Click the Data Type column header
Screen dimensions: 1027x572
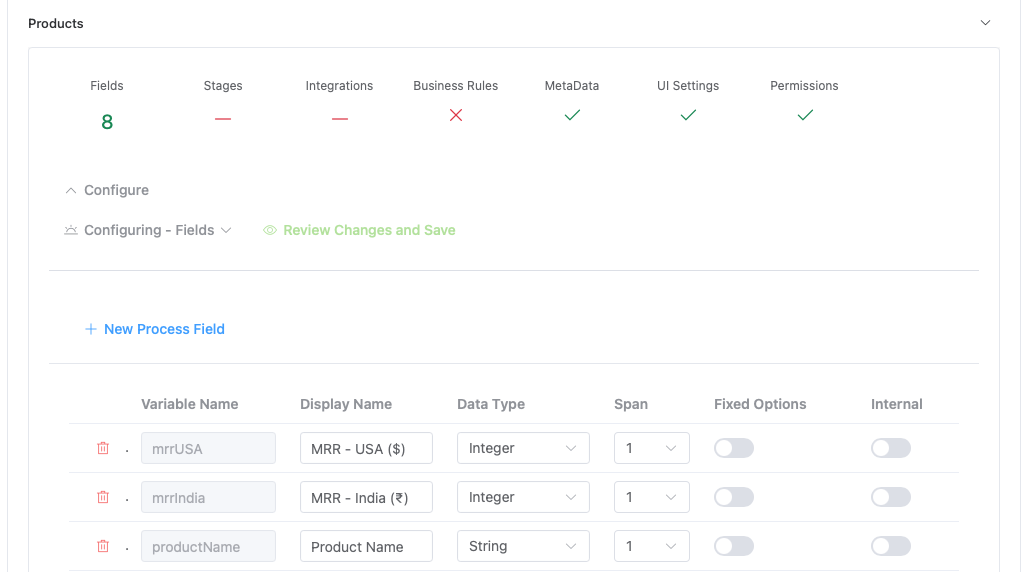(x=491, y=404)
